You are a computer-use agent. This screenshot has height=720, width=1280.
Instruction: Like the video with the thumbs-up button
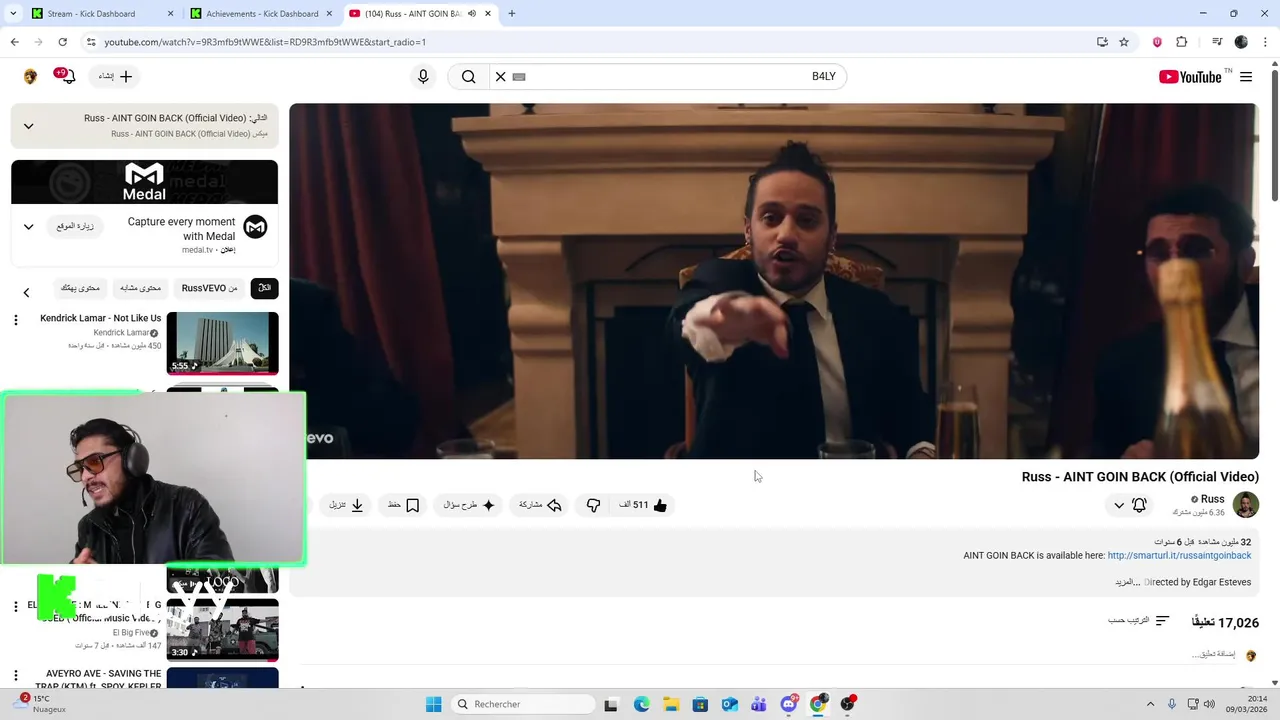(643, 505)
